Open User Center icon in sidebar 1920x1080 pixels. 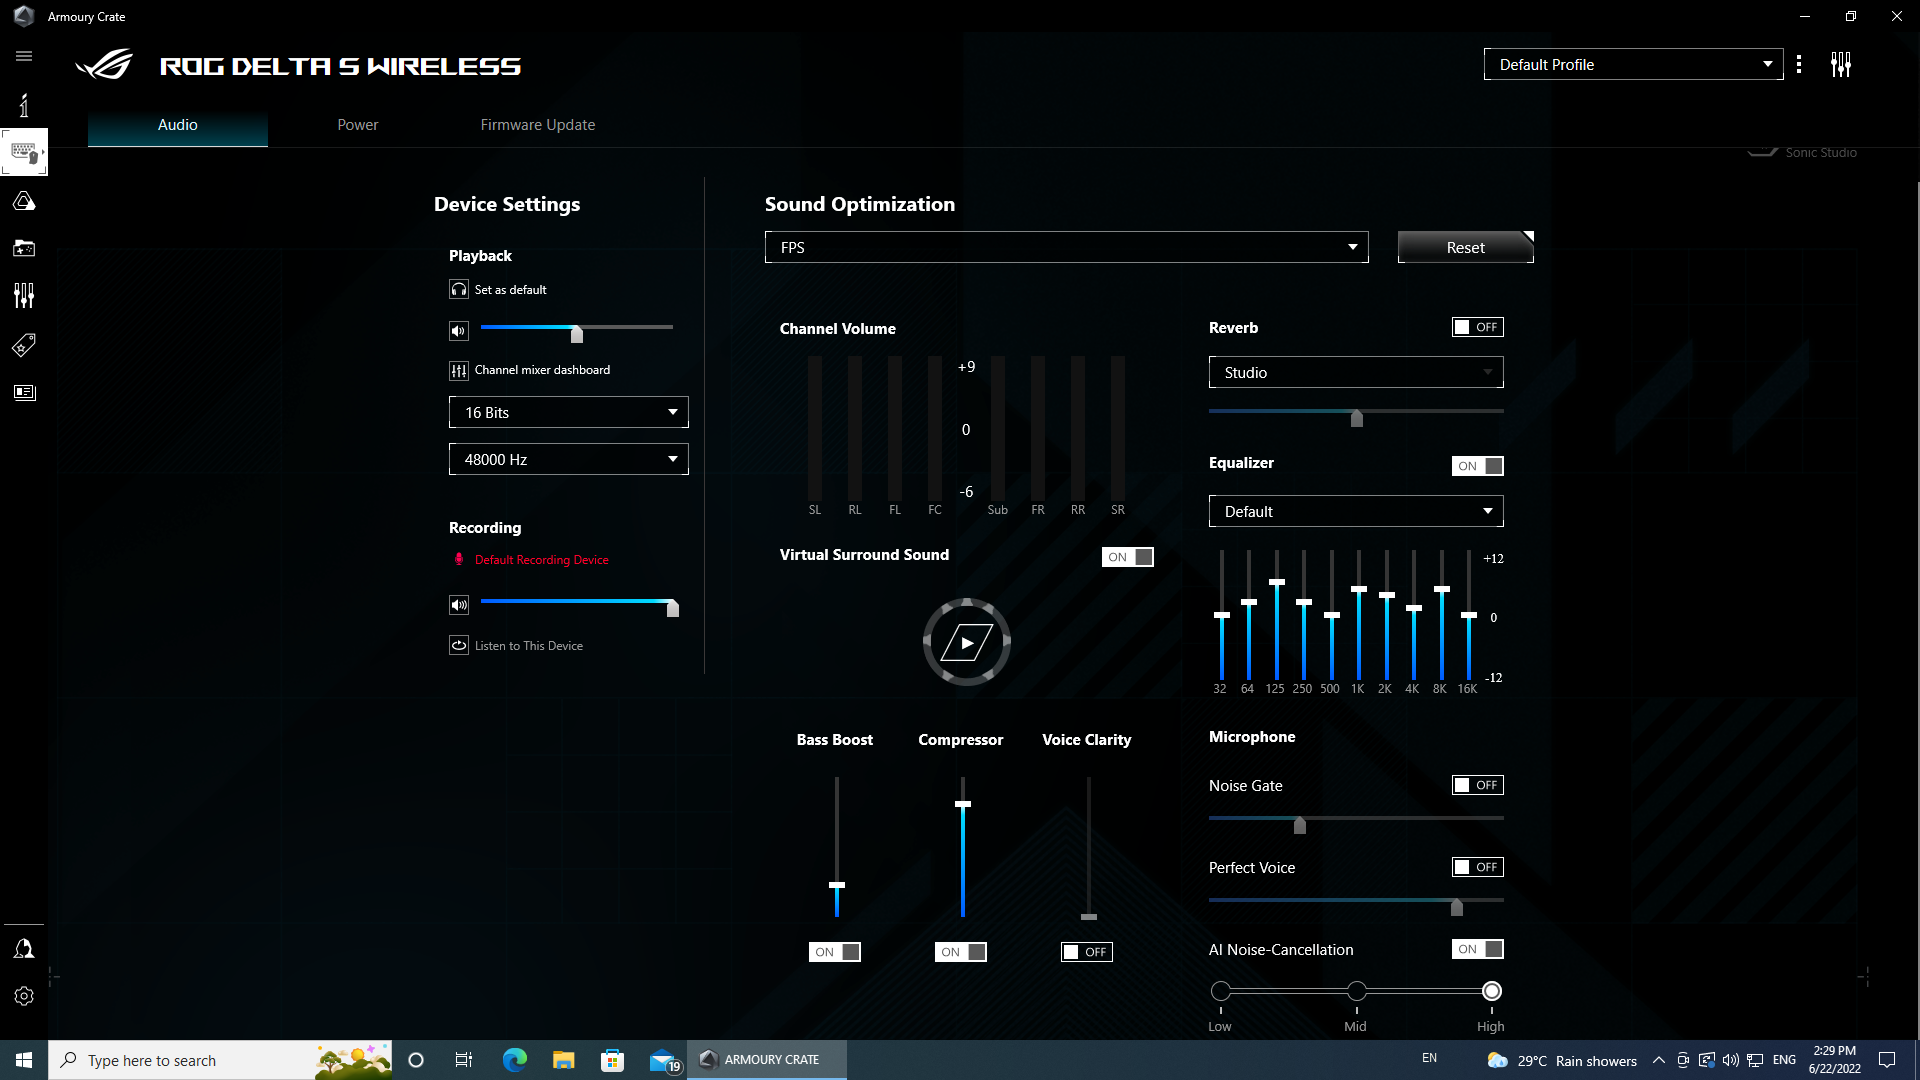point(24,948)
